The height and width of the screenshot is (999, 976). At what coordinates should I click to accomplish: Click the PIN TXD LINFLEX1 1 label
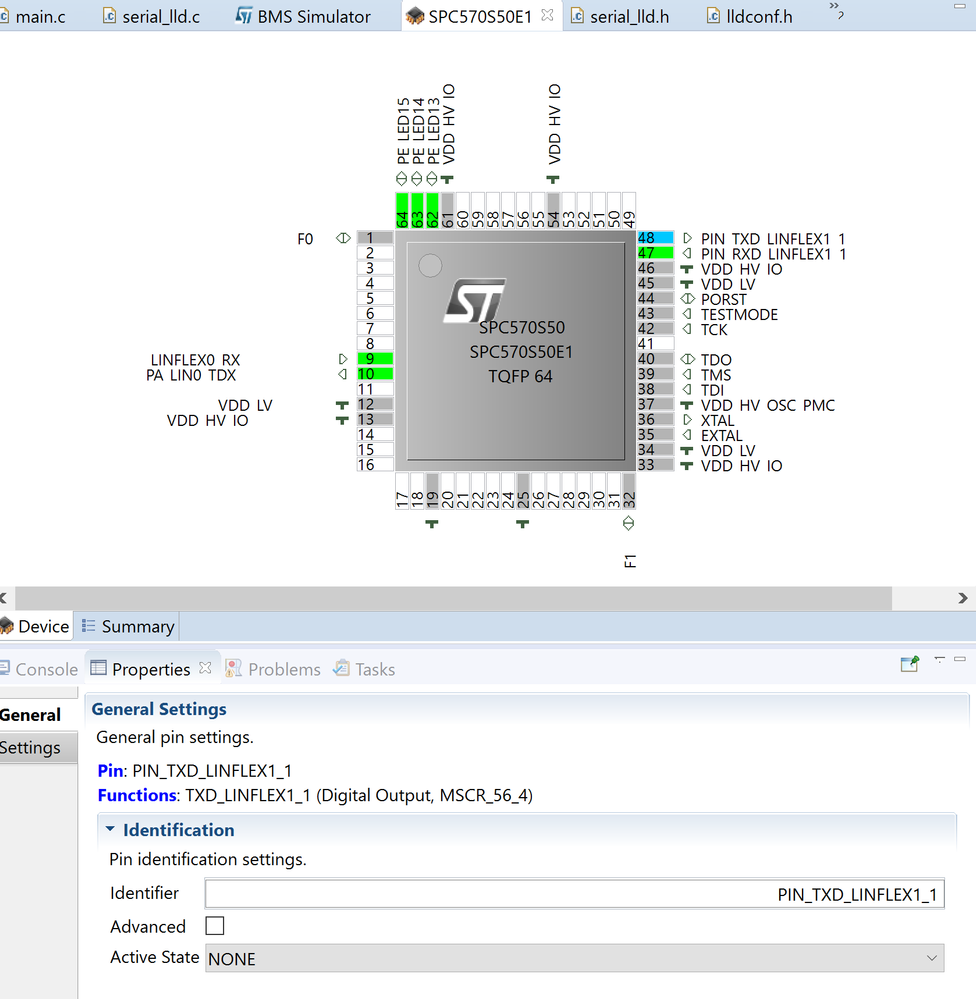(x=773, y=239)
